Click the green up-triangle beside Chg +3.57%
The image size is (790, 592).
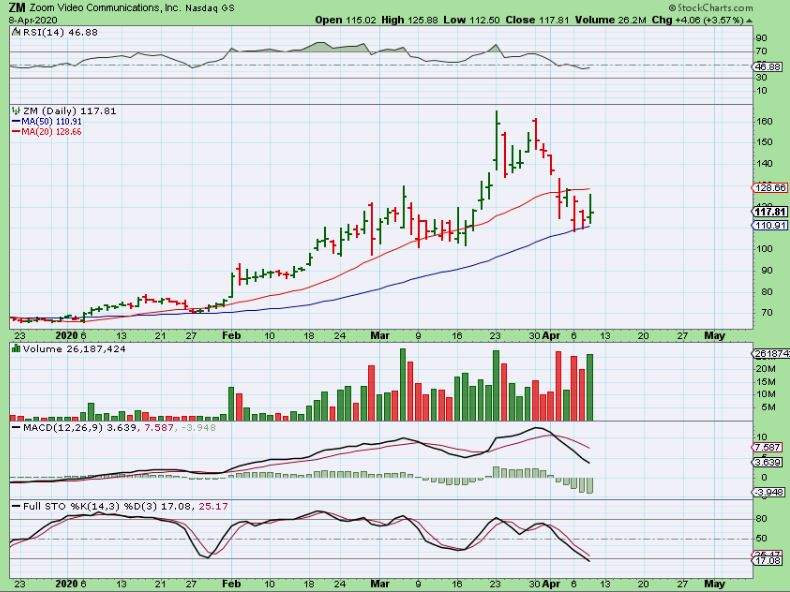pyautogui.click(x=749, y=21)
